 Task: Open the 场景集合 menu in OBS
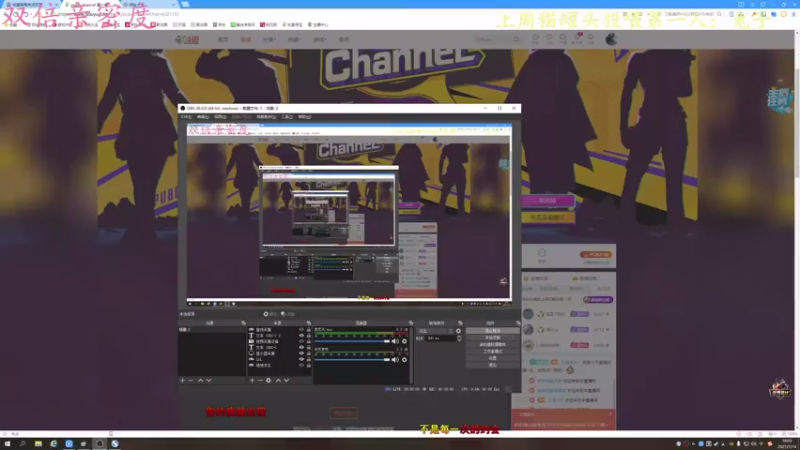pyautogui.click(x=266, y=117)
